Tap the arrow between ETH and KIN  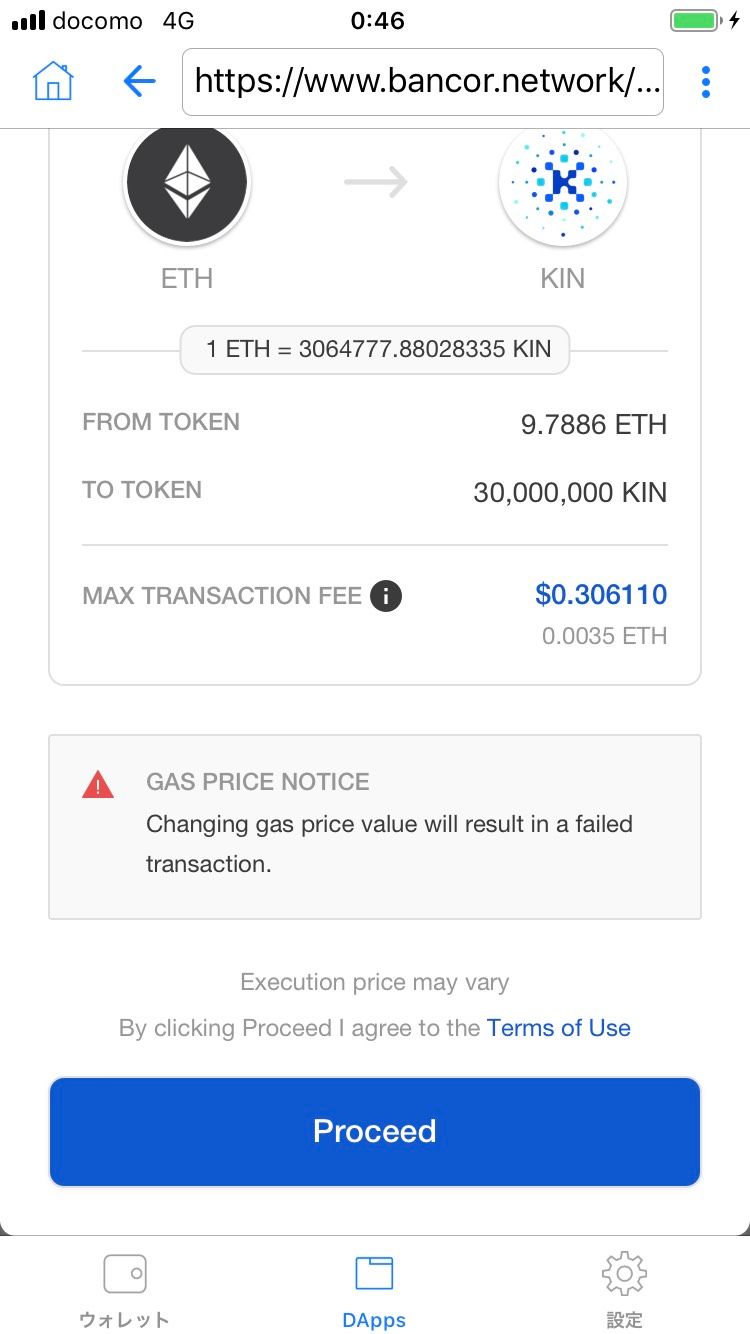pyautogui.click(x=375, y=182)
